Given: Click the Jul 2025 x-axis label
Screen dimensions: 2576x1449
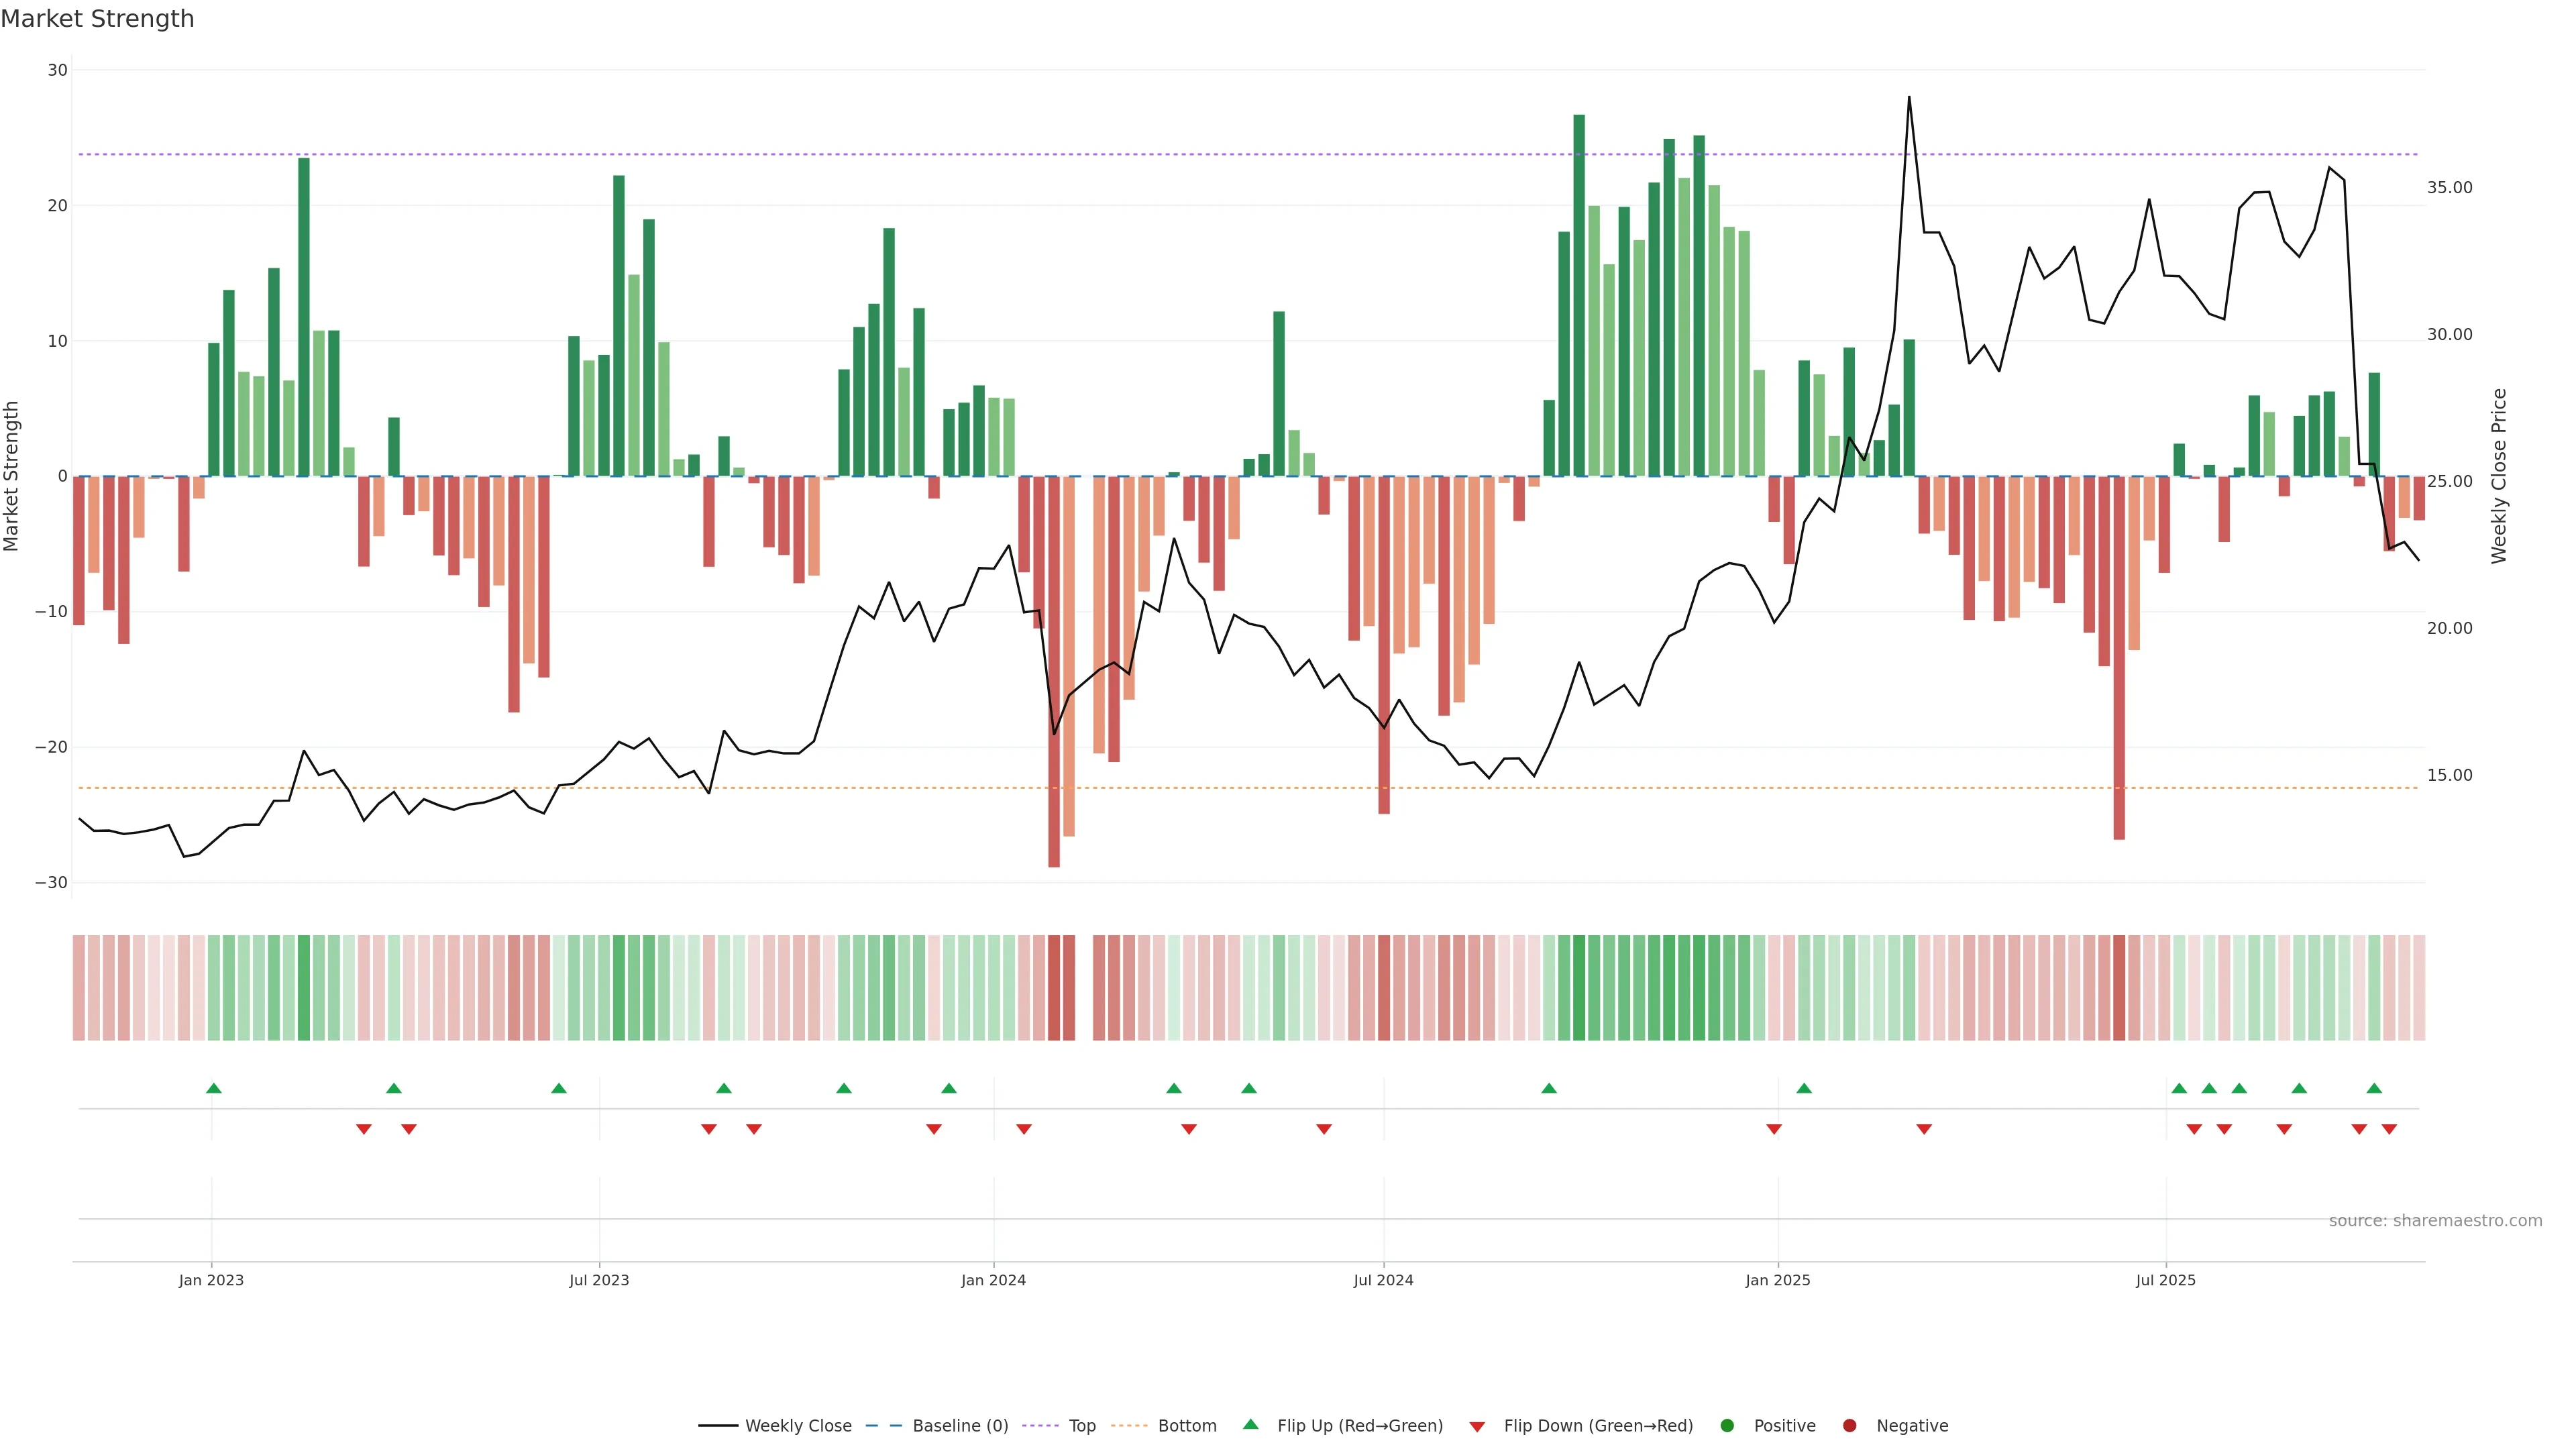Looking at the screenshot, I should [2165, 1280].
